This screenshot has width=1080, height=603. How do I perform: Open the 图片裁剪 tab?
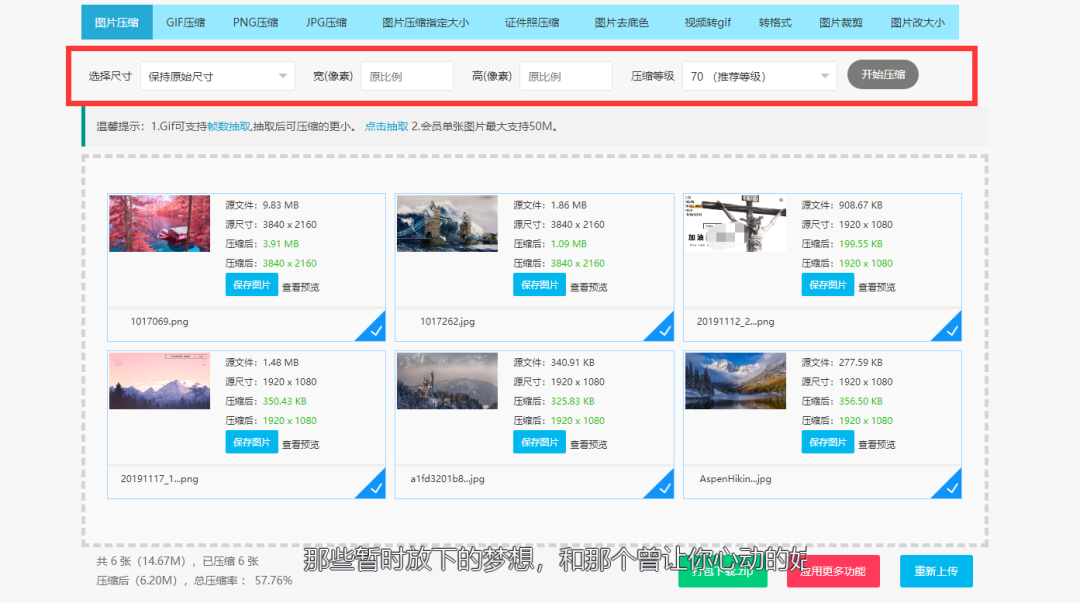(x=840, y=22)
